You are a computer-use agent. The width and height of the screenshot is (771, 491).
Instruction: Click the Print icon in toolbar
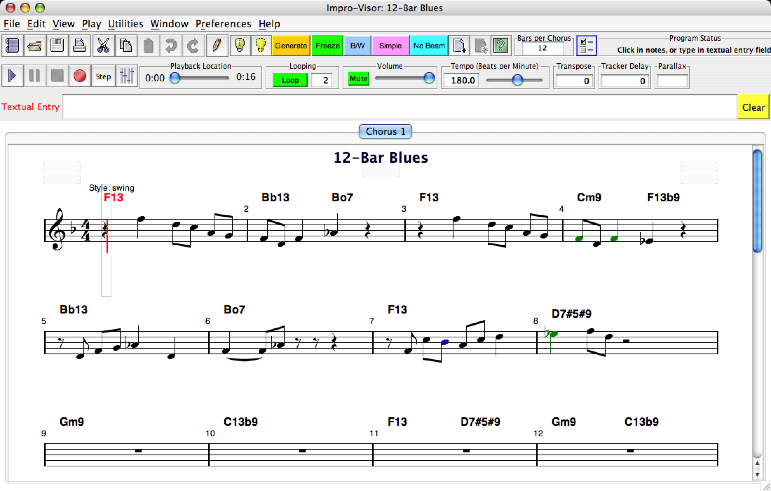coord(79,45)
